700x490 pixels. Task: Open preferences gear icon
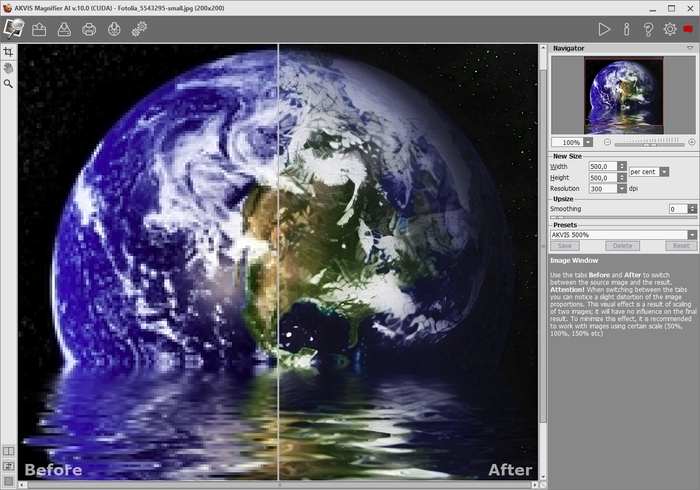(670, 29)
